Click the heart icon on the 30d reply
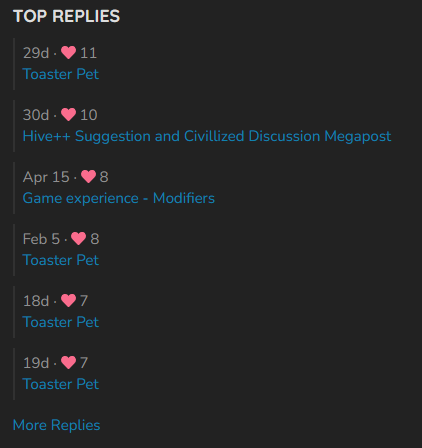Image resolution: width=422 pixels, height=448 pixels. click(x=68, y=115)
